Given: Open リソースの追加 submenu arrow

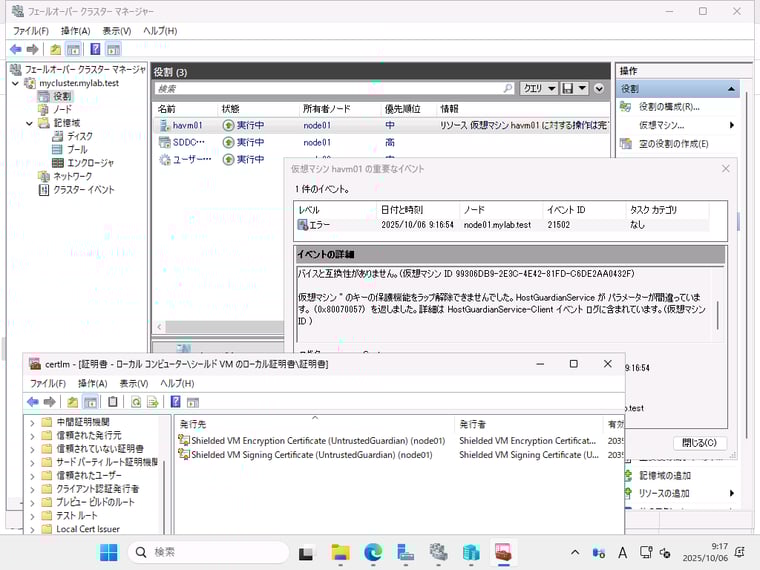Looking at the screenshot, I should [731, 493].
